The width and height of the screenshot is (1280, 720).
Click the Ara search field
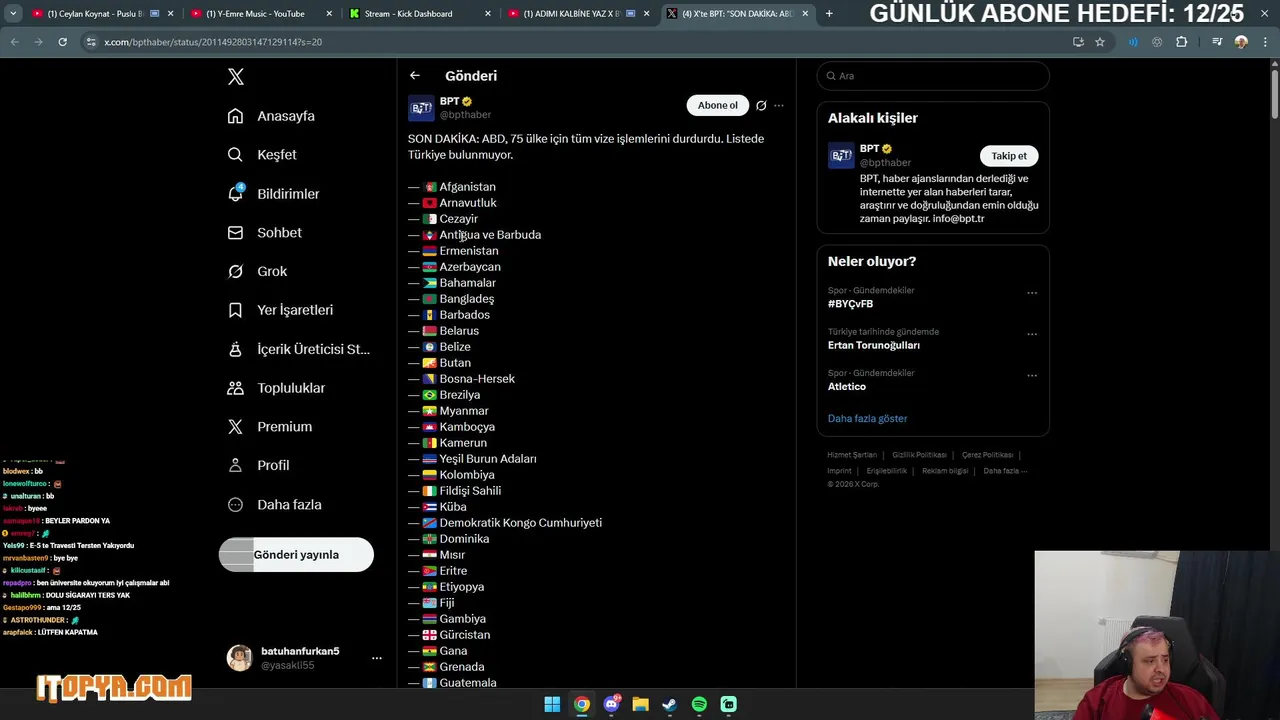[x=933, y=76]
